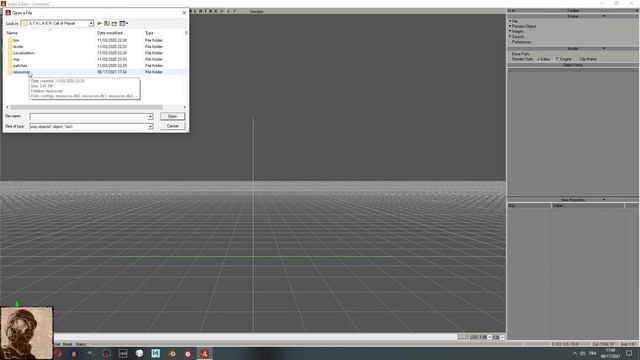Open the Item Properties header dropdown arrow

(604, 200)
